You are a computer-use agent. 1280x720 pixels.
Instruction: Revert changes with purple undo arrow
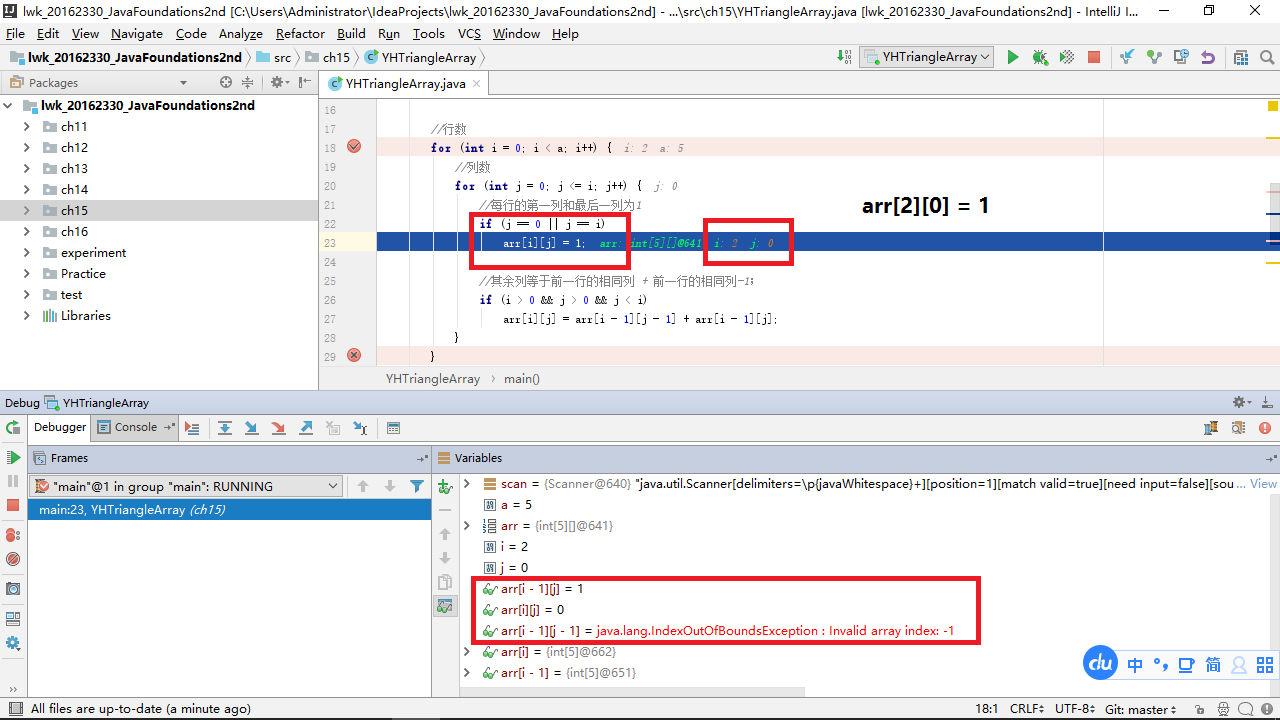point(1208,57)
